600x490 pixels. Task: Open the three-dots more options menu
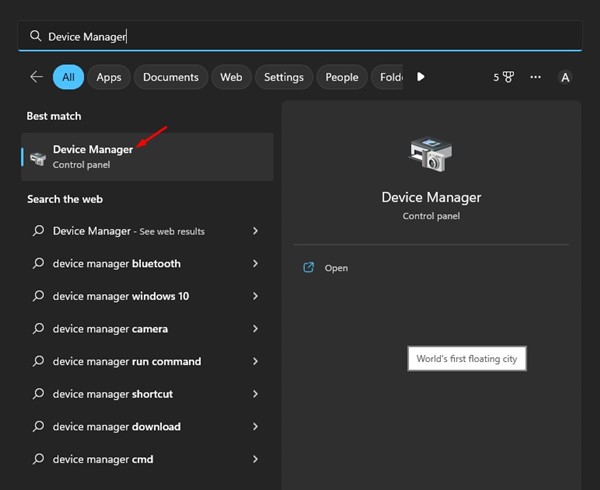tap(536, 77)
